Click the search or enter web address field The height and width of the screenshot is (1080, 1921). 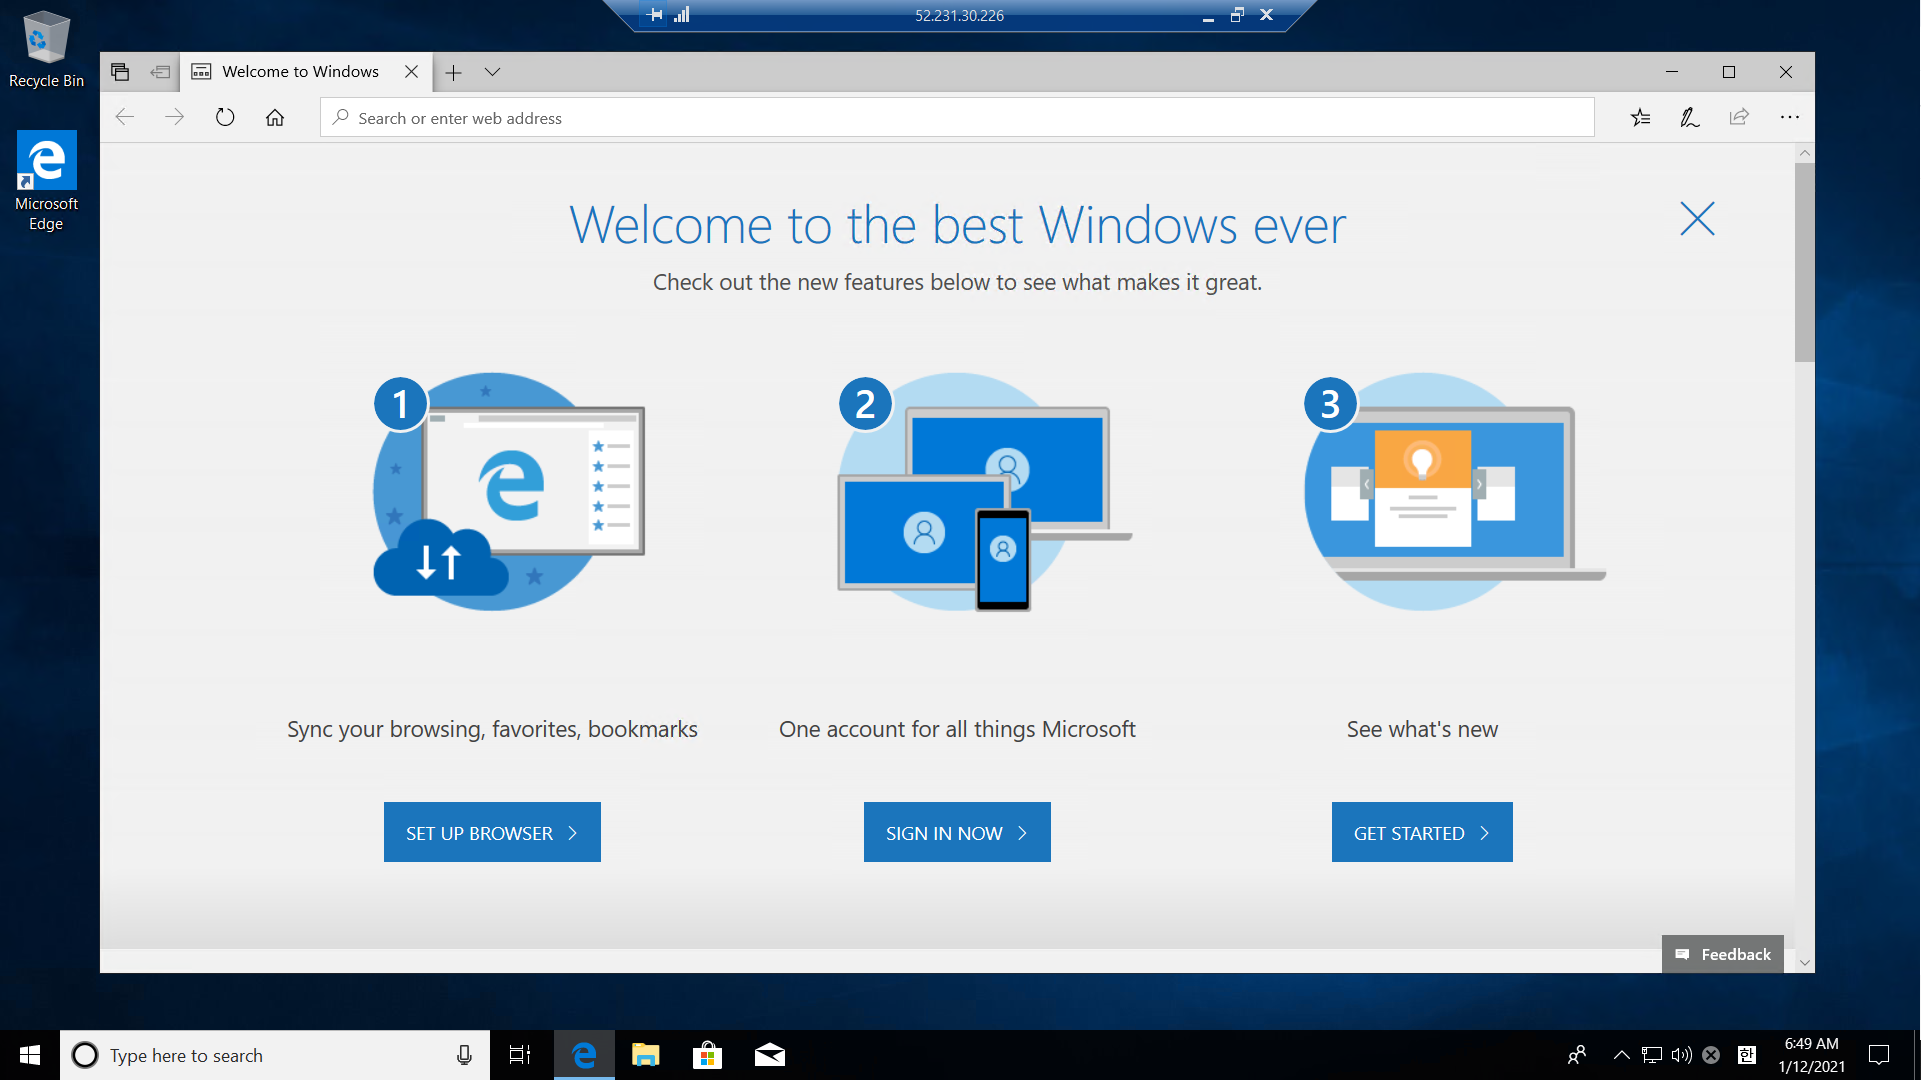[956, 118]
